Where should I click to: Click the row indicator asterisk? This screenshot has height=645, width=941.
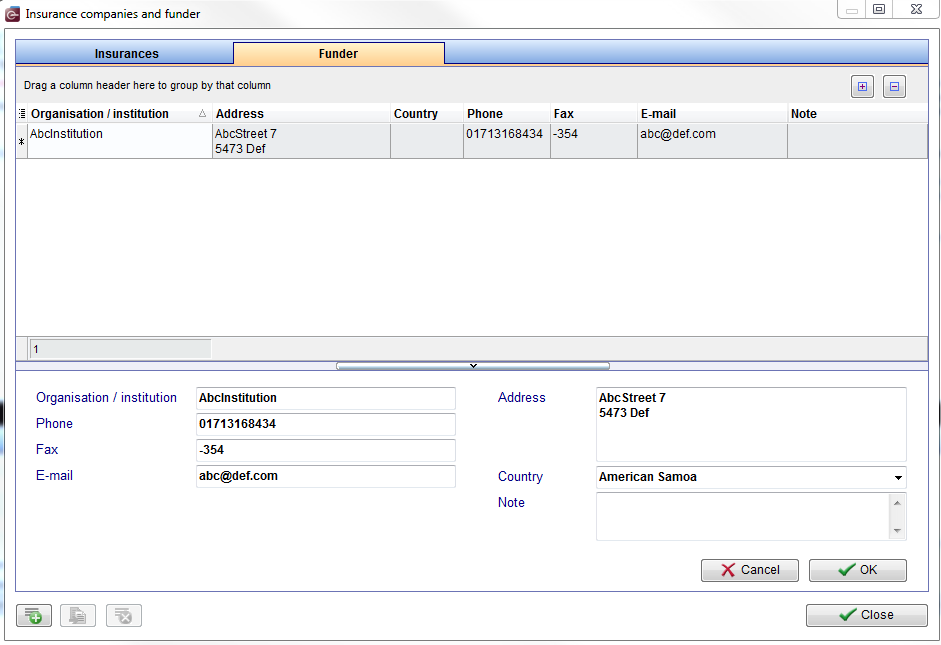22,142
